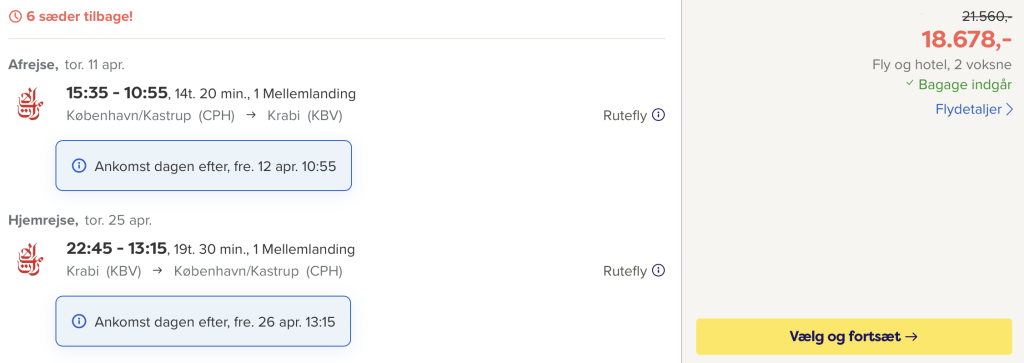Click the 18.678,- price

pyautogui.click(x=967, y=40)
